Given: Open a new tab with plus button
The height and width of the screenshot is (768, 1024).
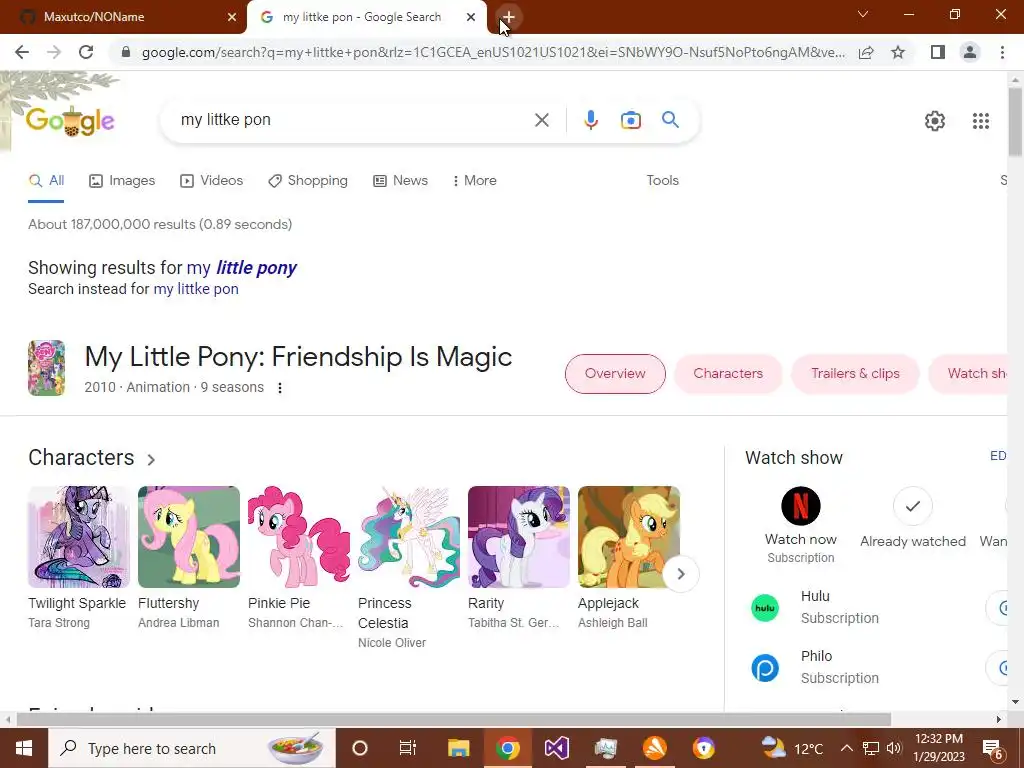Looking at the screenshot, I should coord(508,17).
